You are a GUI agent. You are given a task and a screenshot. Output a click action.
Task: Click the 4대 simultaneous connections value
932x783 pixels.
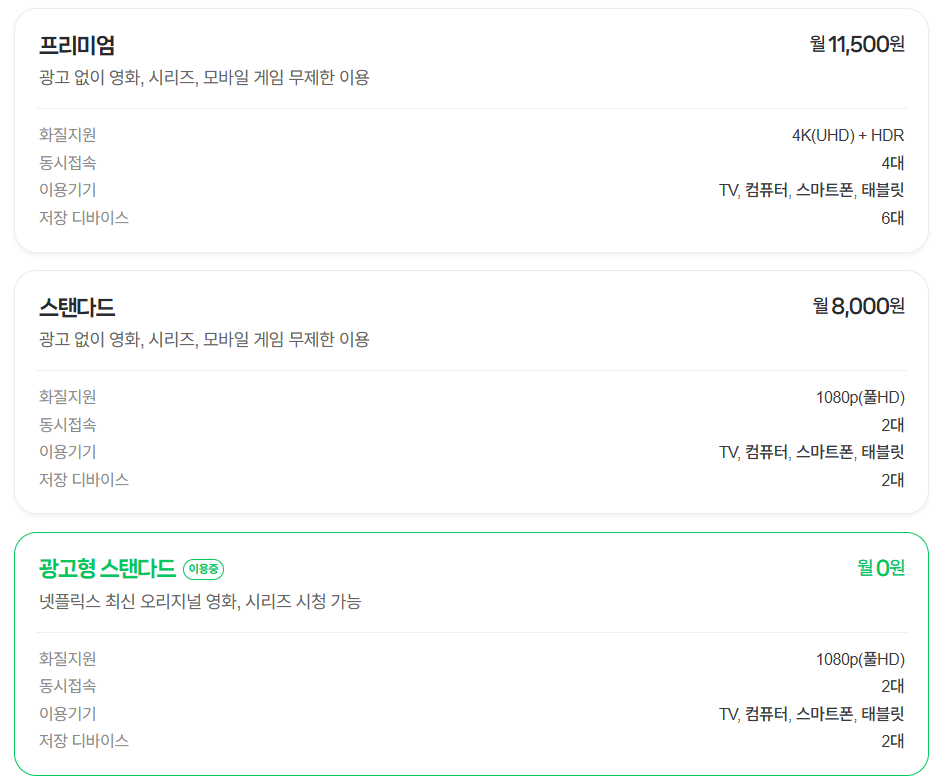coord(893,162)
